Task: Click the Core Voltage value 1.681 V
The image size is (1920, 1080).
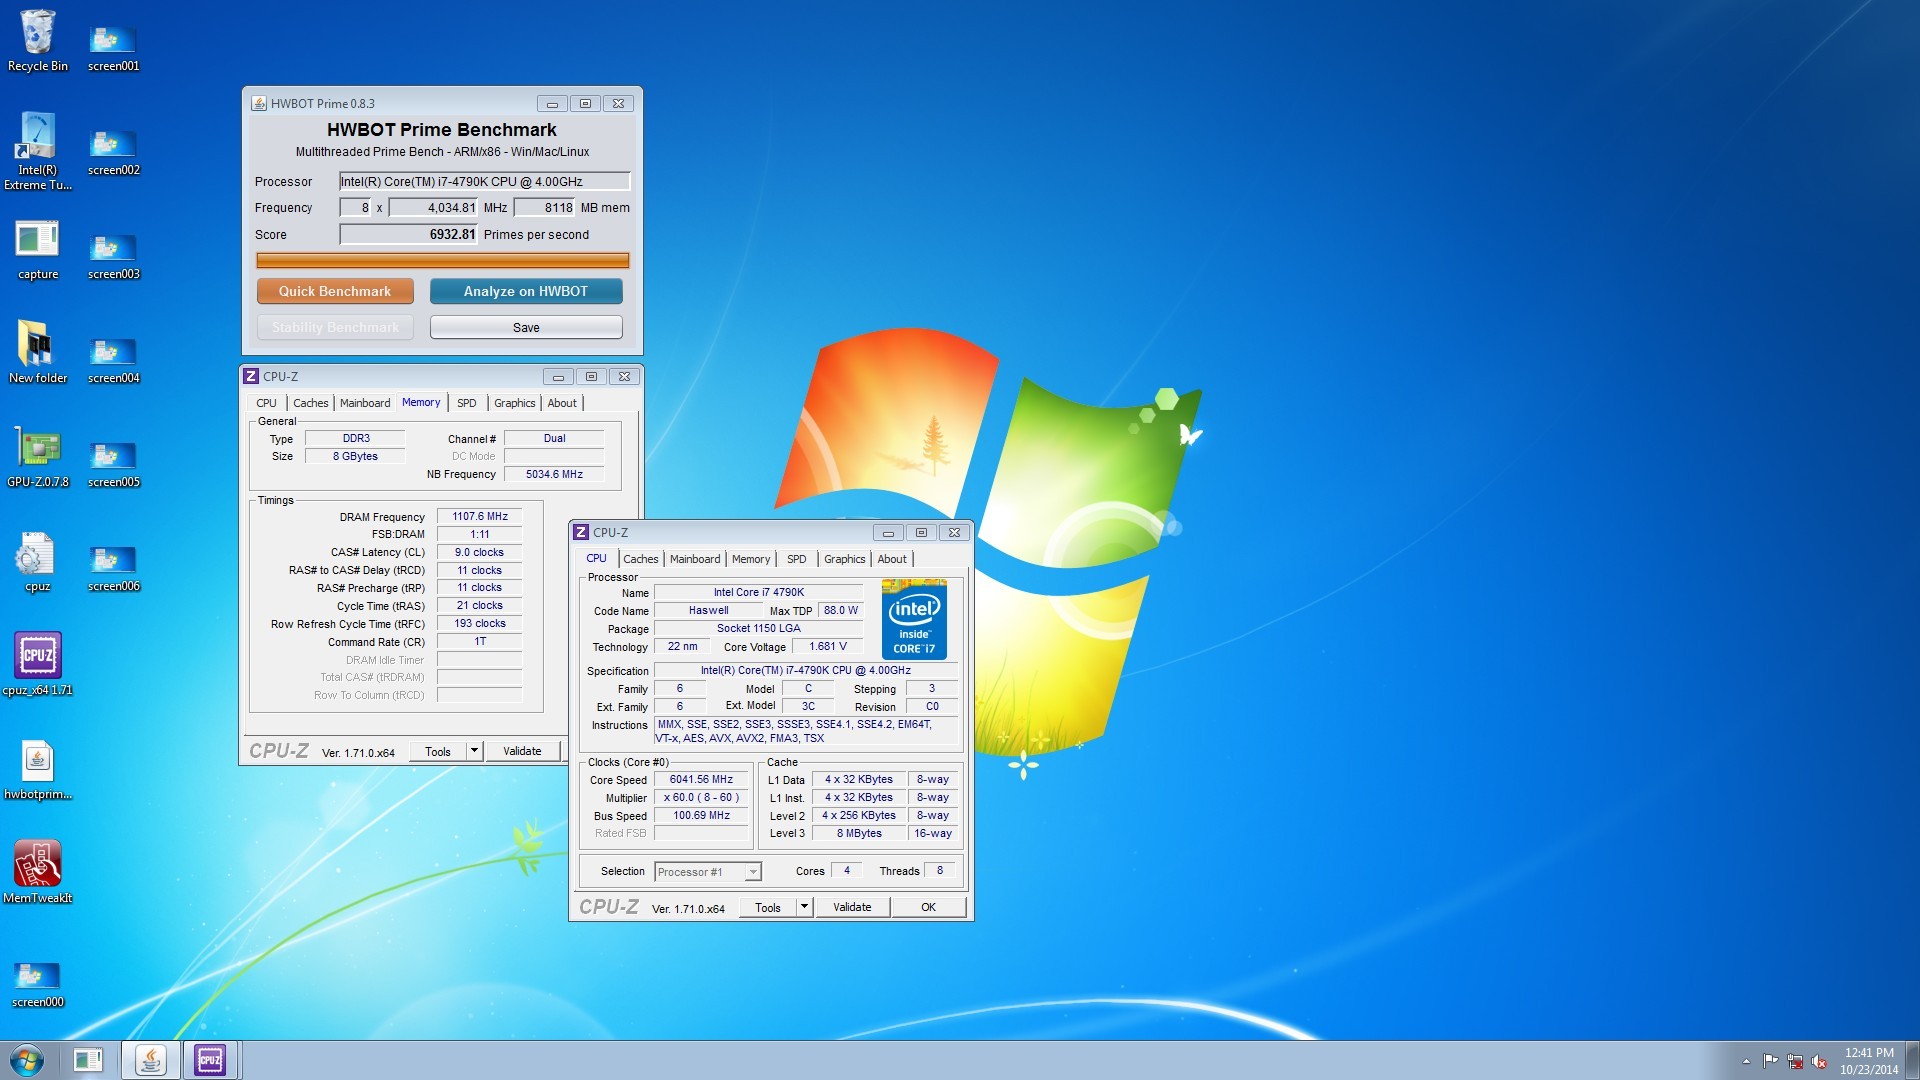Action: pos(828,646)
